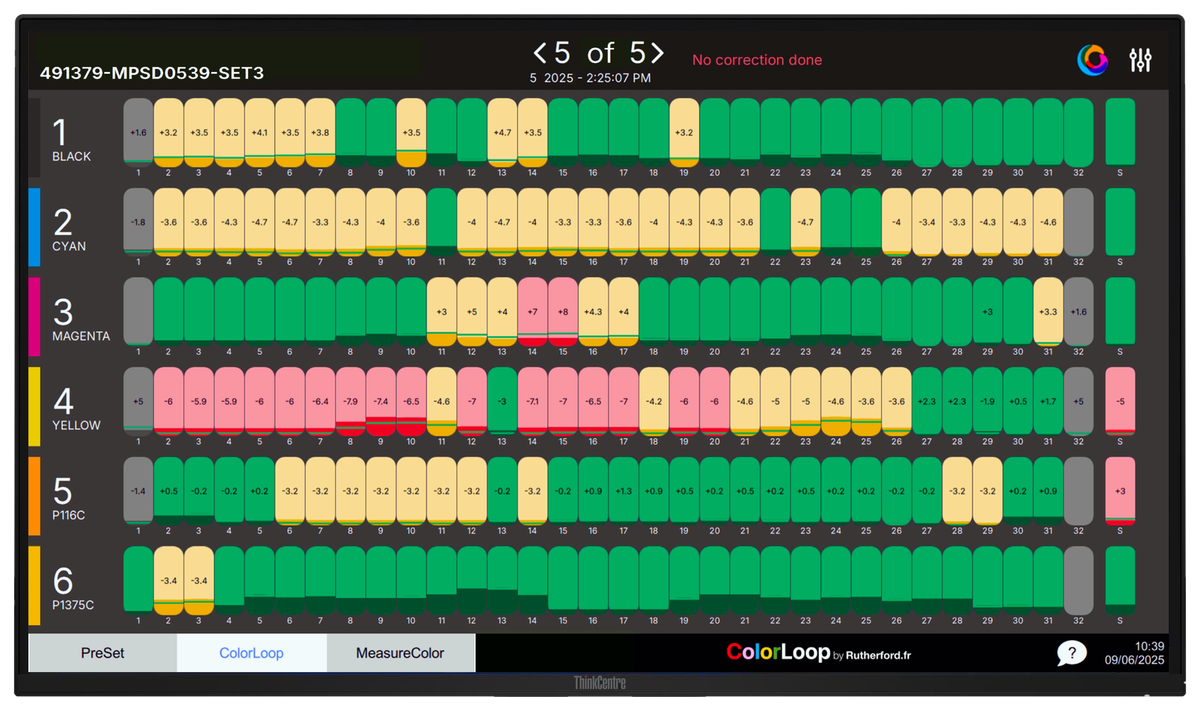Click the ColorLoop by Rutherford.fr logo

pyautogui.click(x=818, y=653)
